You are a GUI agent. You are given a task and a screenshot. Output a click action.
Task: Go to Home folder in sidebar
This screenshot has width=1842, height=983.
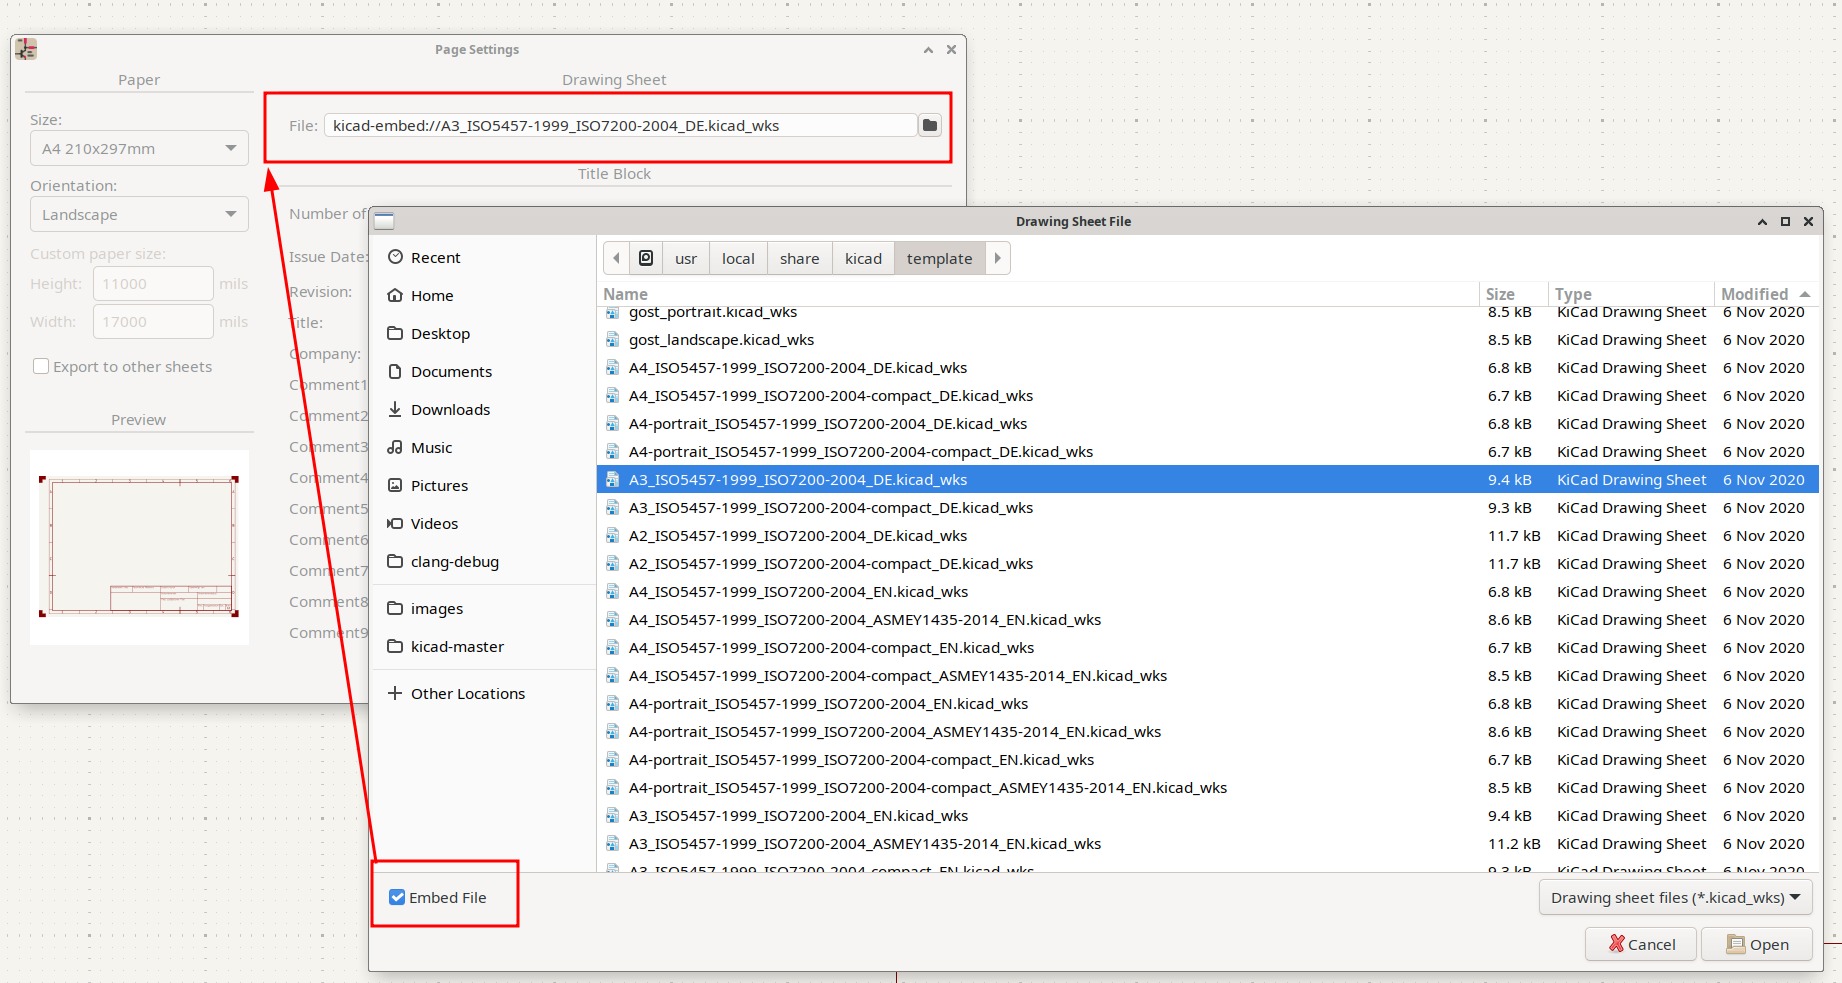(x=431, y=296)
